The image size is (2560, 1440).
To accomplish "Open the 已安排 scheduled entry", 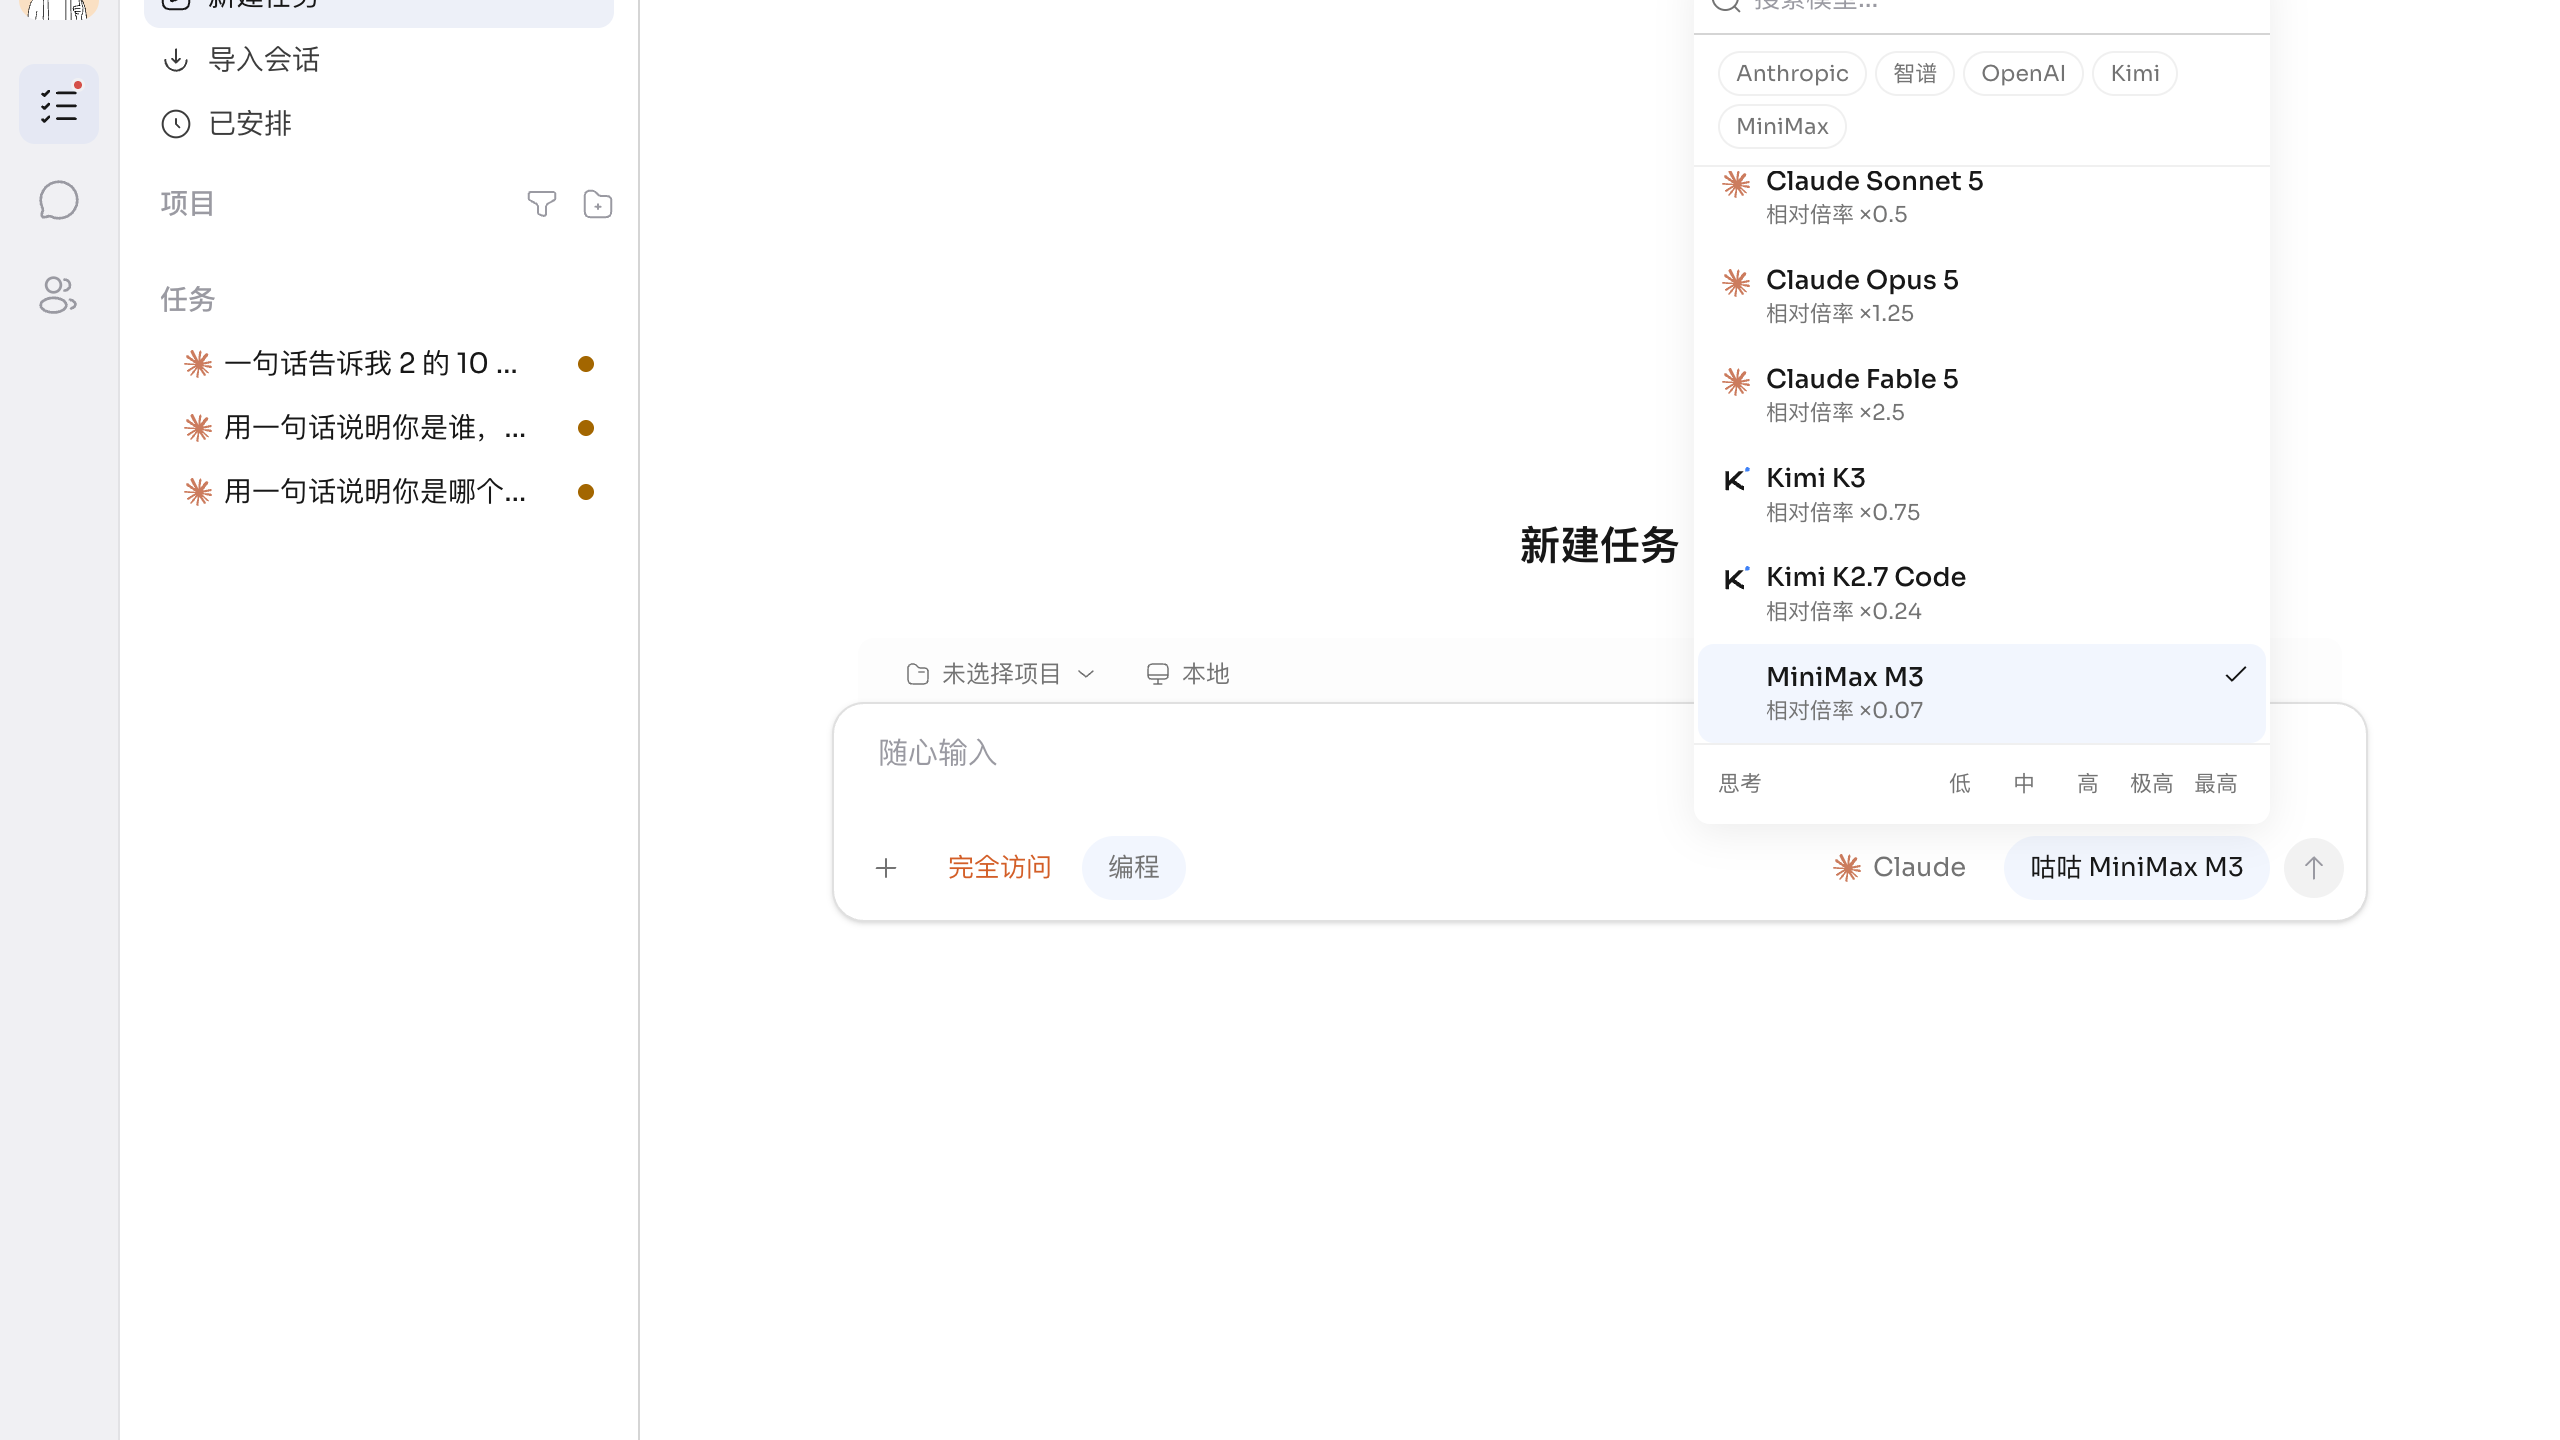I will point(378,124).
